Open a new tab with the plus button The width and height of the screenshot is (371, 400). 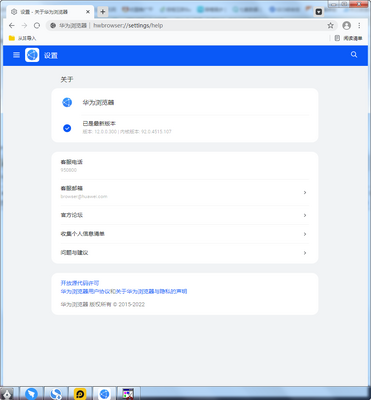103,12
